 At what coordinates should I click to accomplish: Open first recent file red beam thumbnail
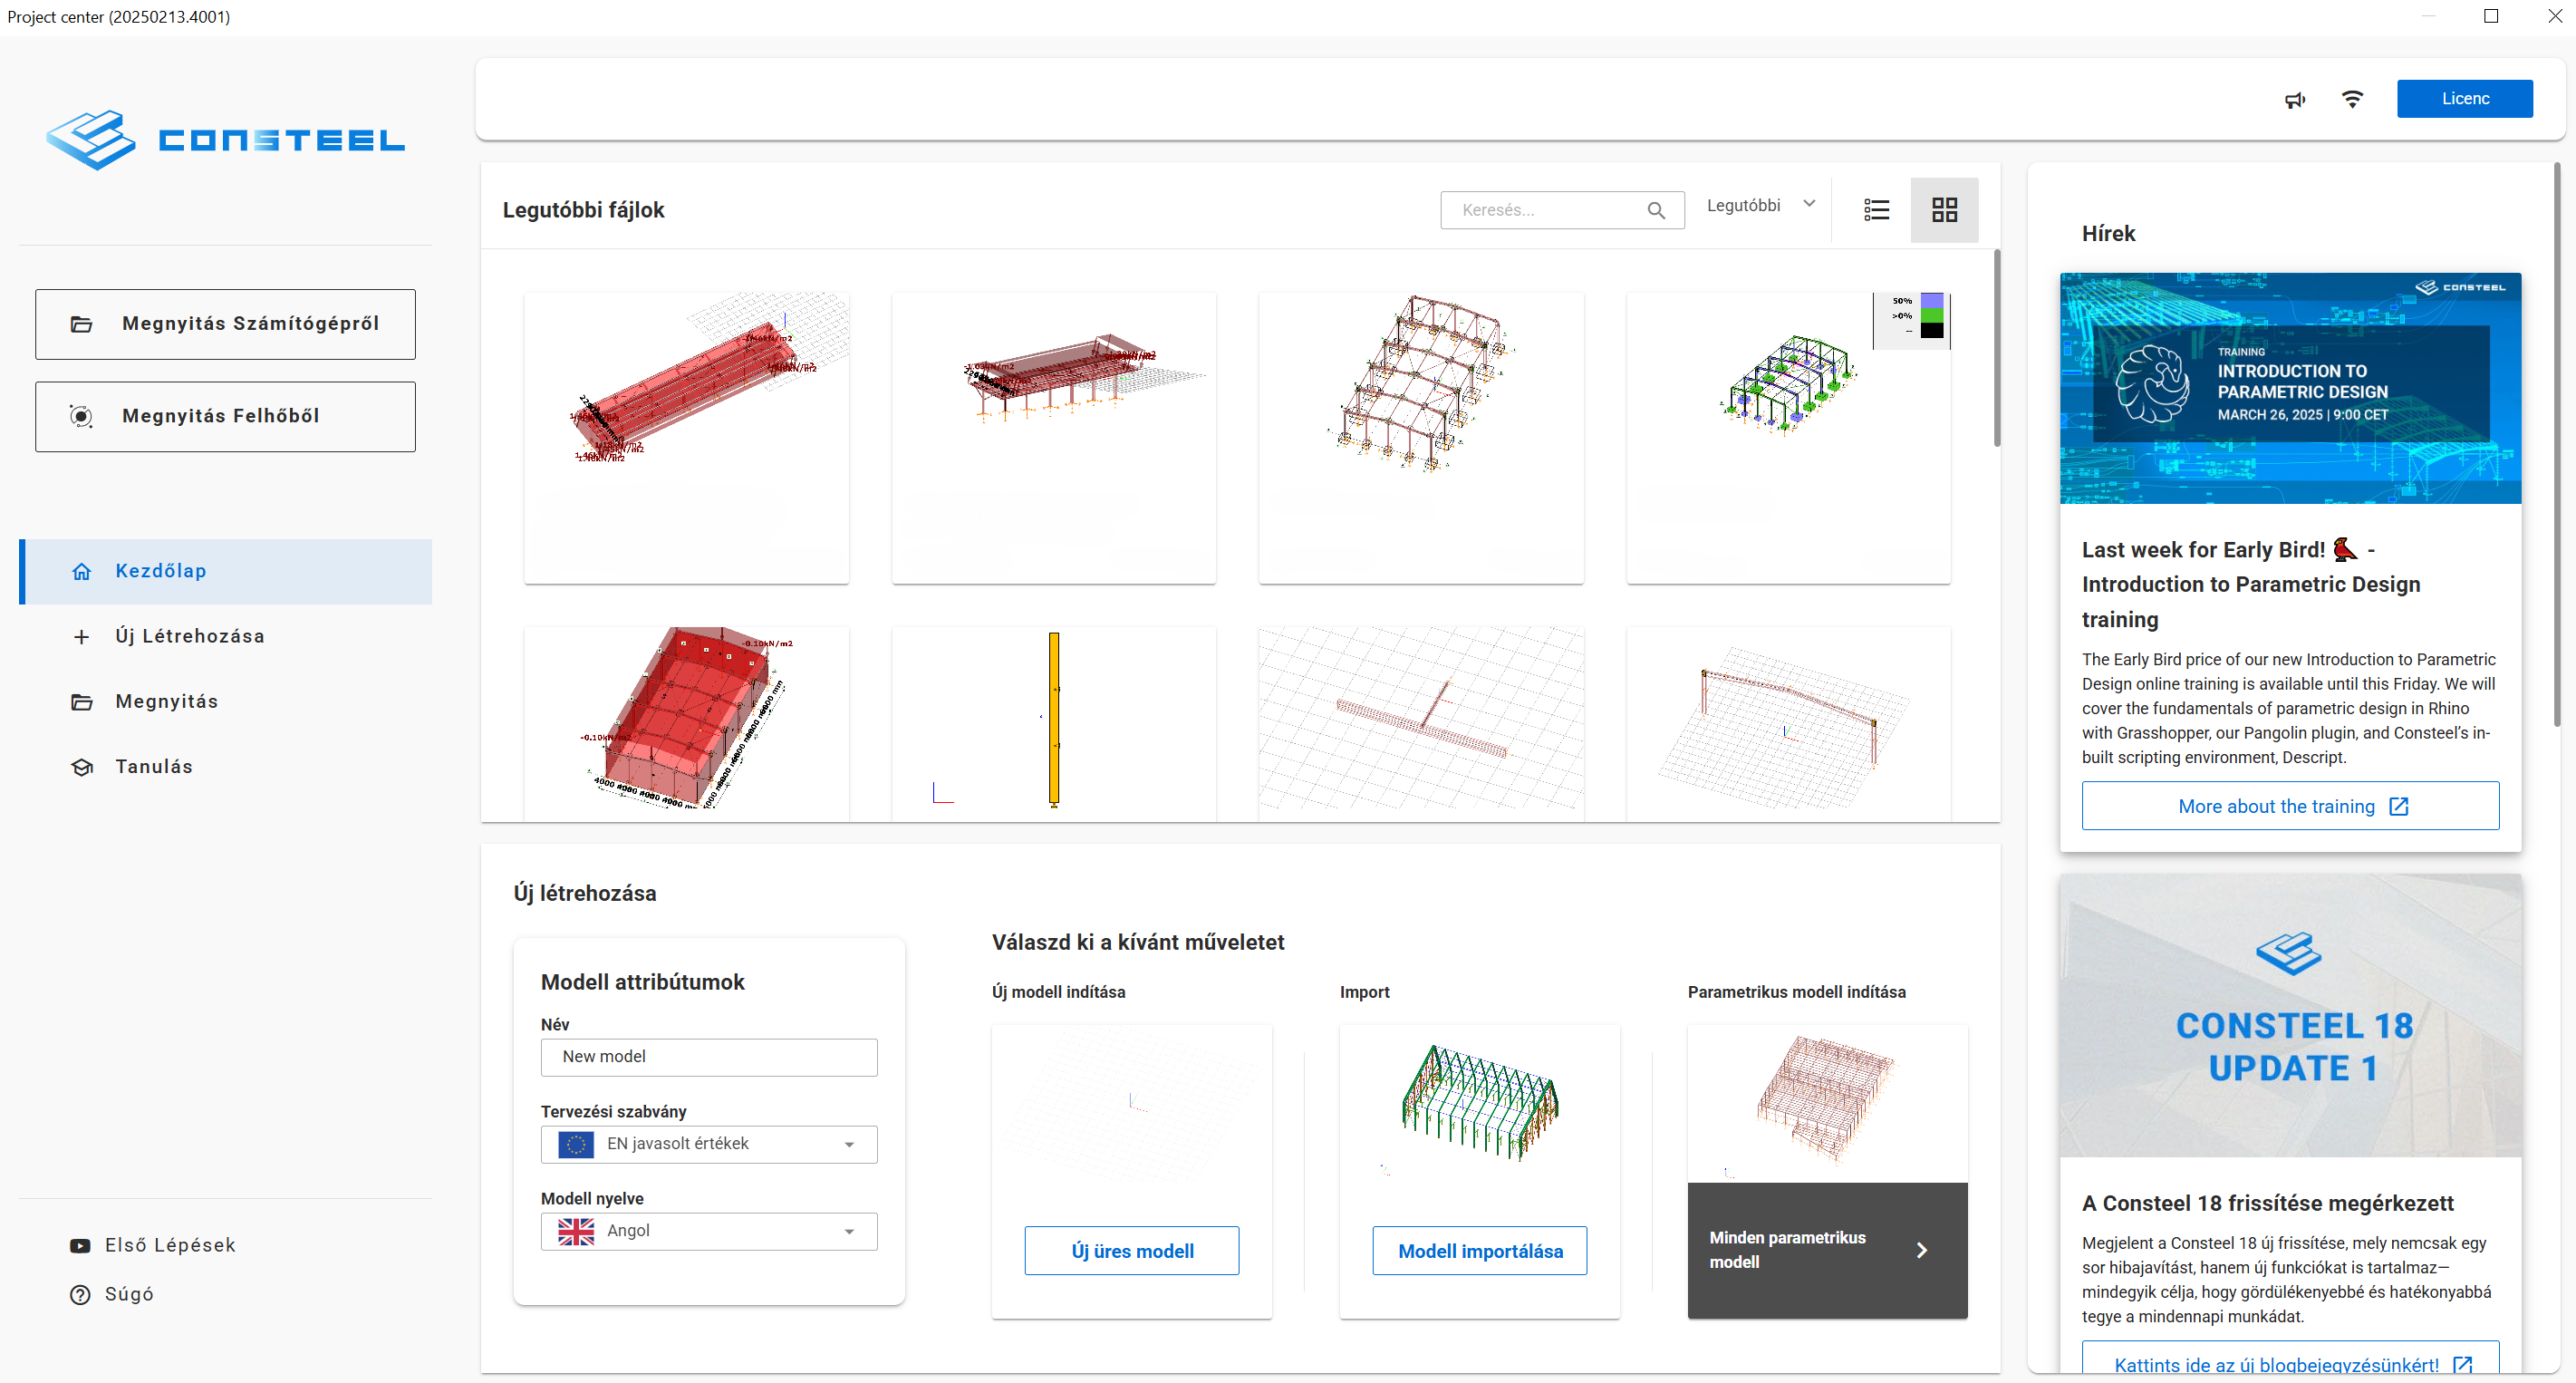[x=686, y=437]
